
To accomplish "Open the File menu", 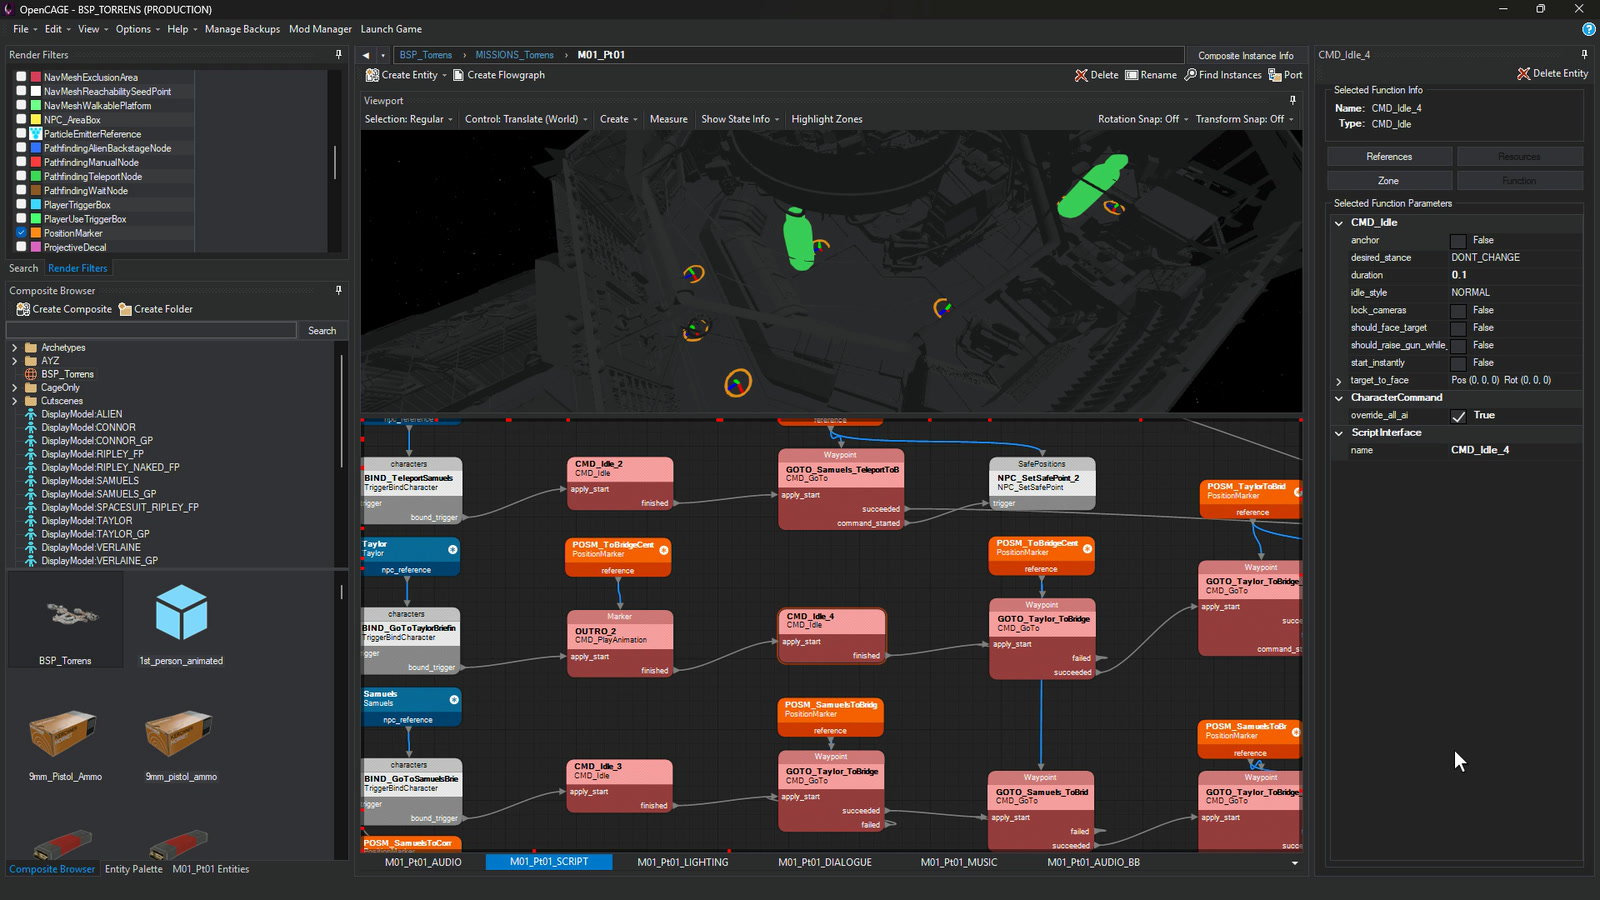I will pos(25,29).
